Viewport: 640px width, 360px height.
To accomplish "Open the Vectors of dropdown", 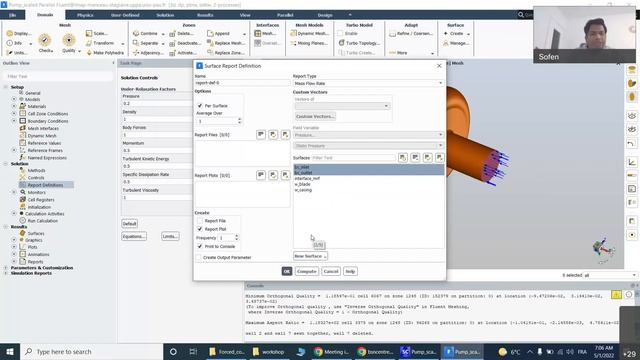I will click(x=342, y=106).
